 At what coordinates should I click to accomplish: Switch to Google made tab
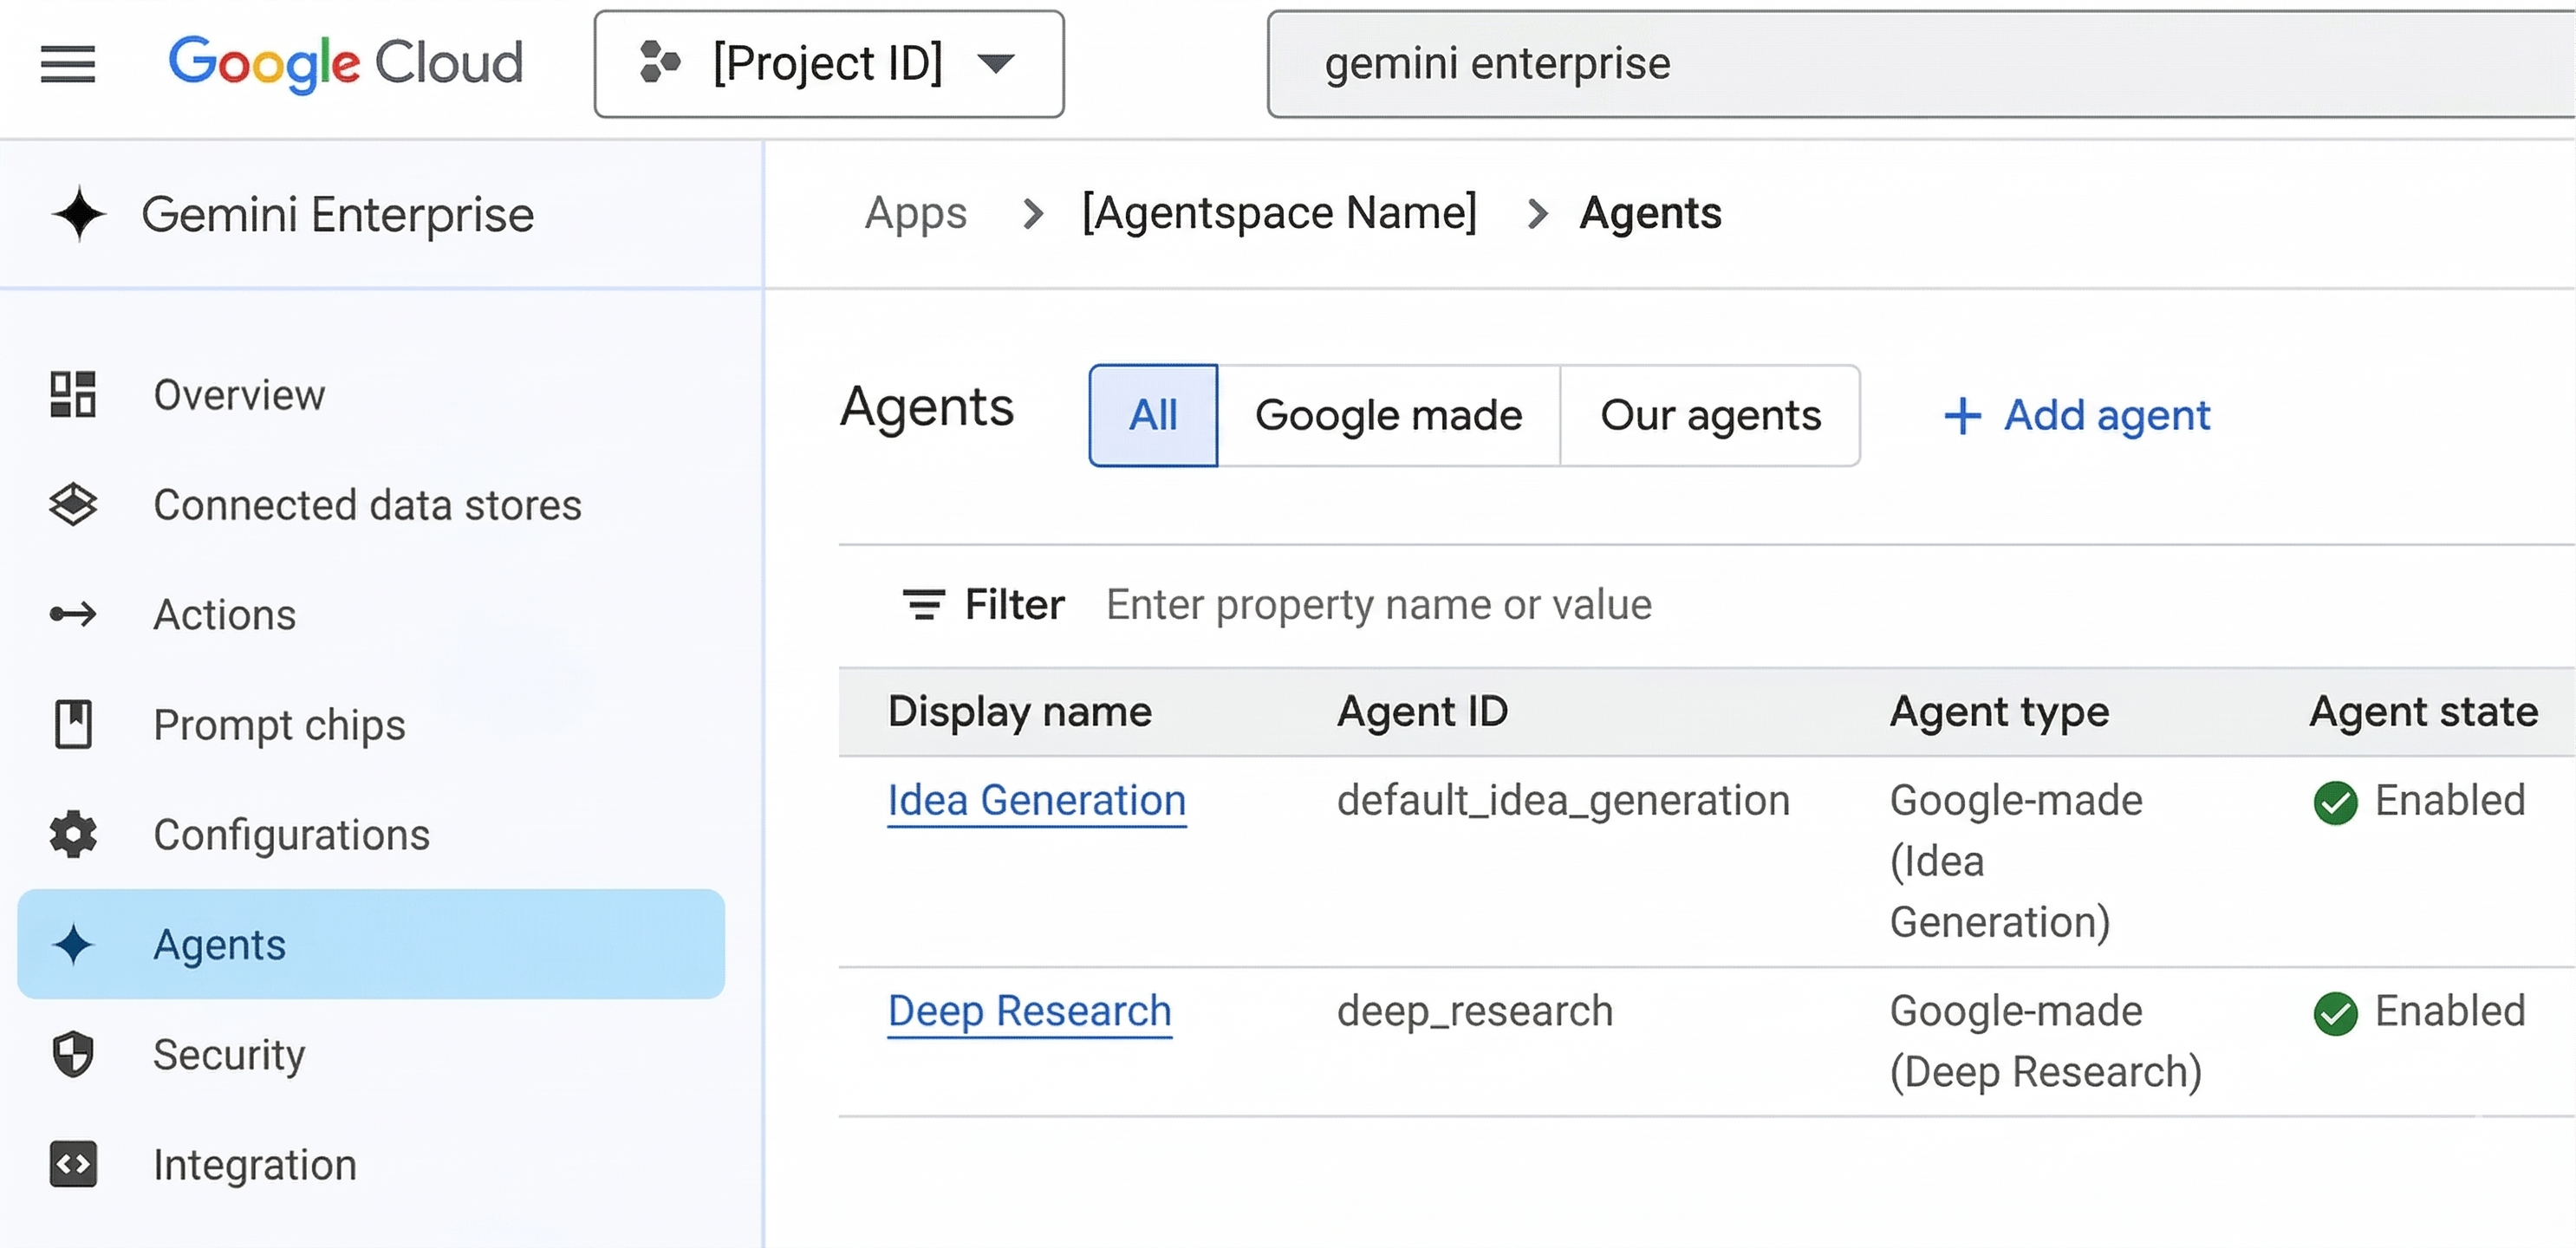(x=1388, y=415)
